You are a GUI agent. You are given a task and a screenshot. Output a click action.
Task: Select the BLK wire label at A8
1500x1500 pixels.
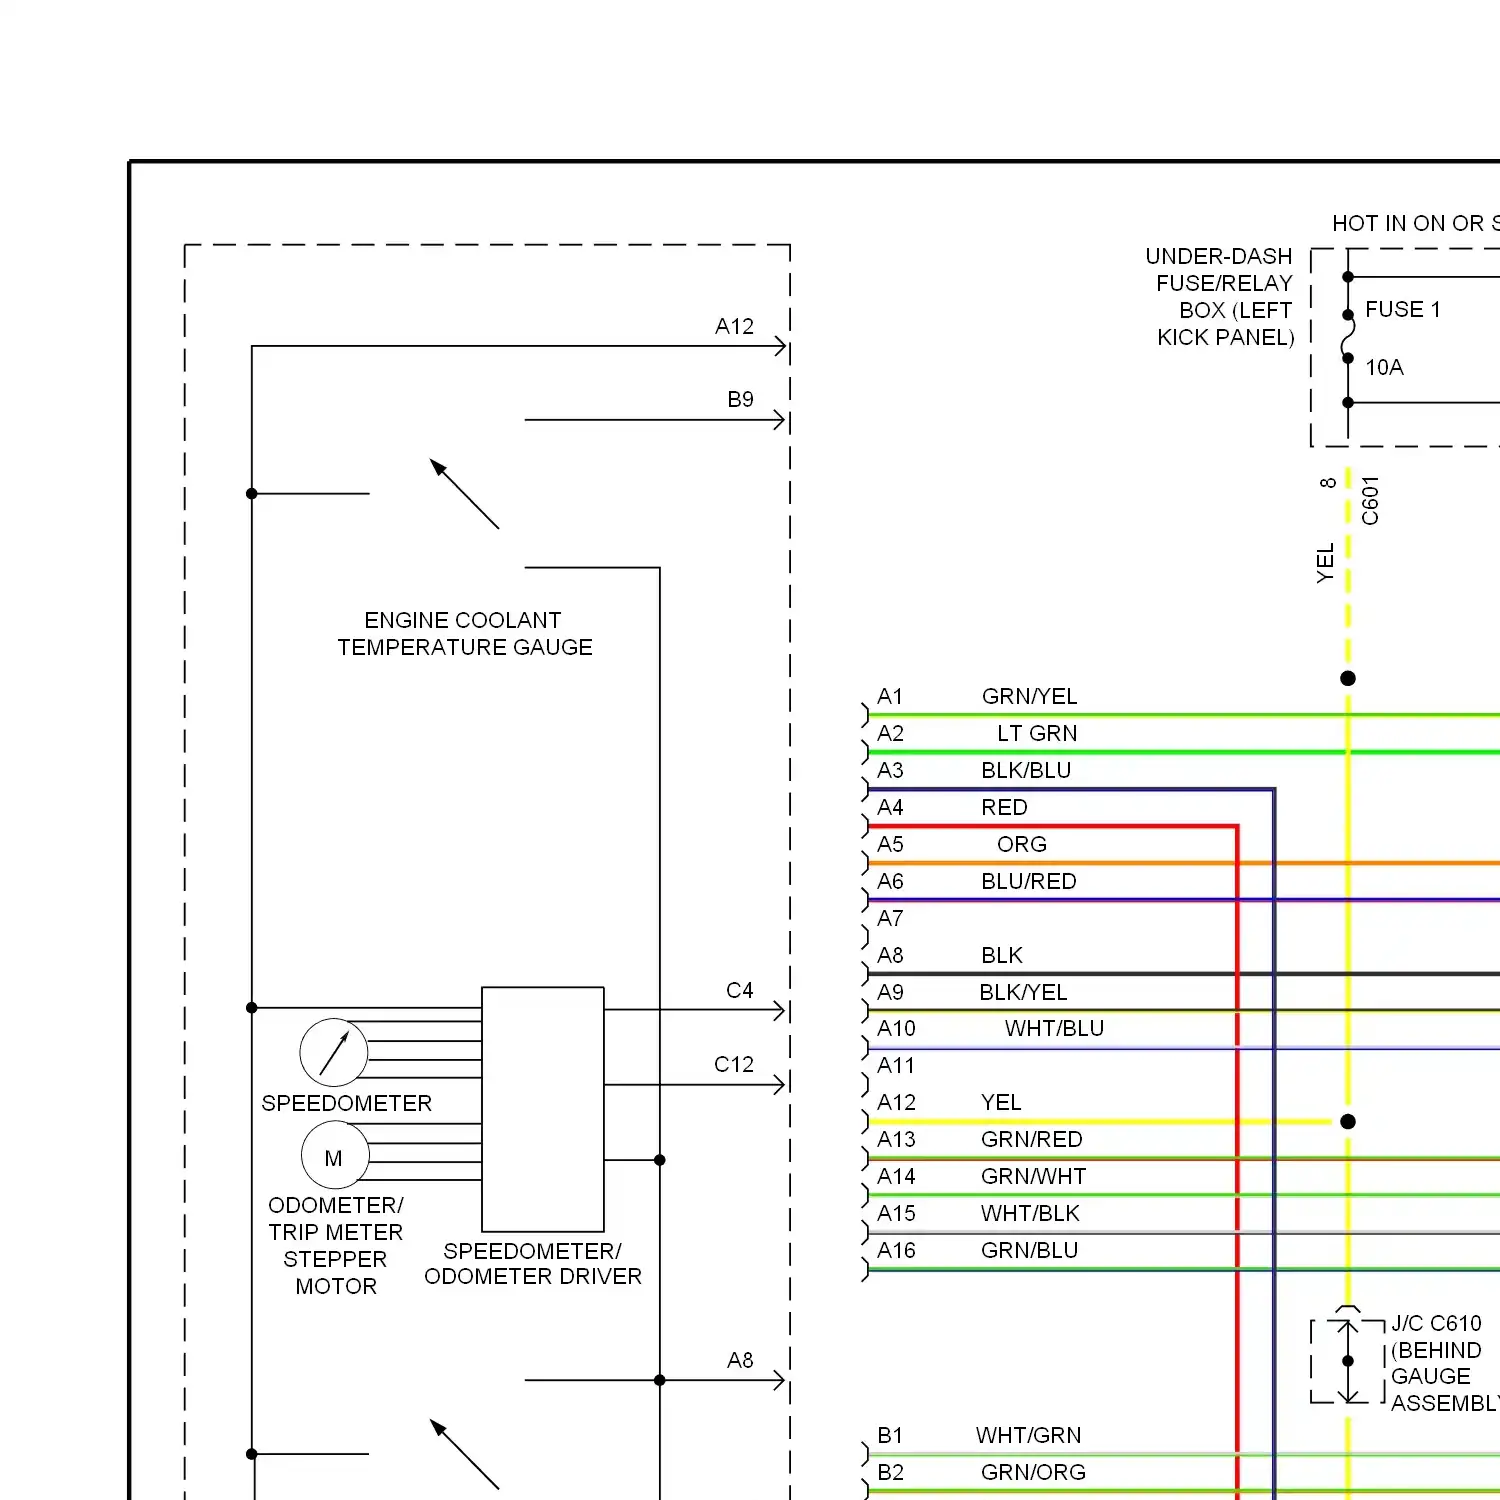1002,955
